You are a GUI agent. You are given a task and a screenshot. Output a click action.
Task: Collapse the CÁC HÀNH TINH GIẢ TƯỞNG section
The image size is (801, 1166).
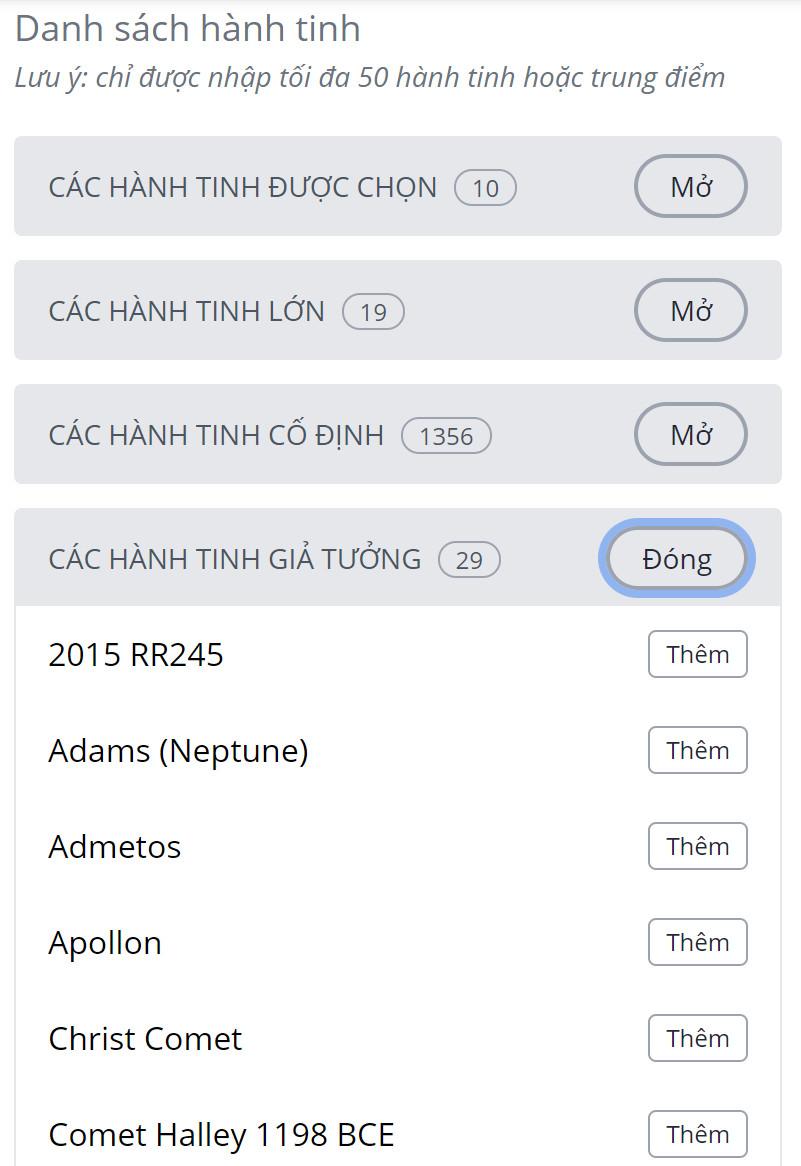pos(676,558)
